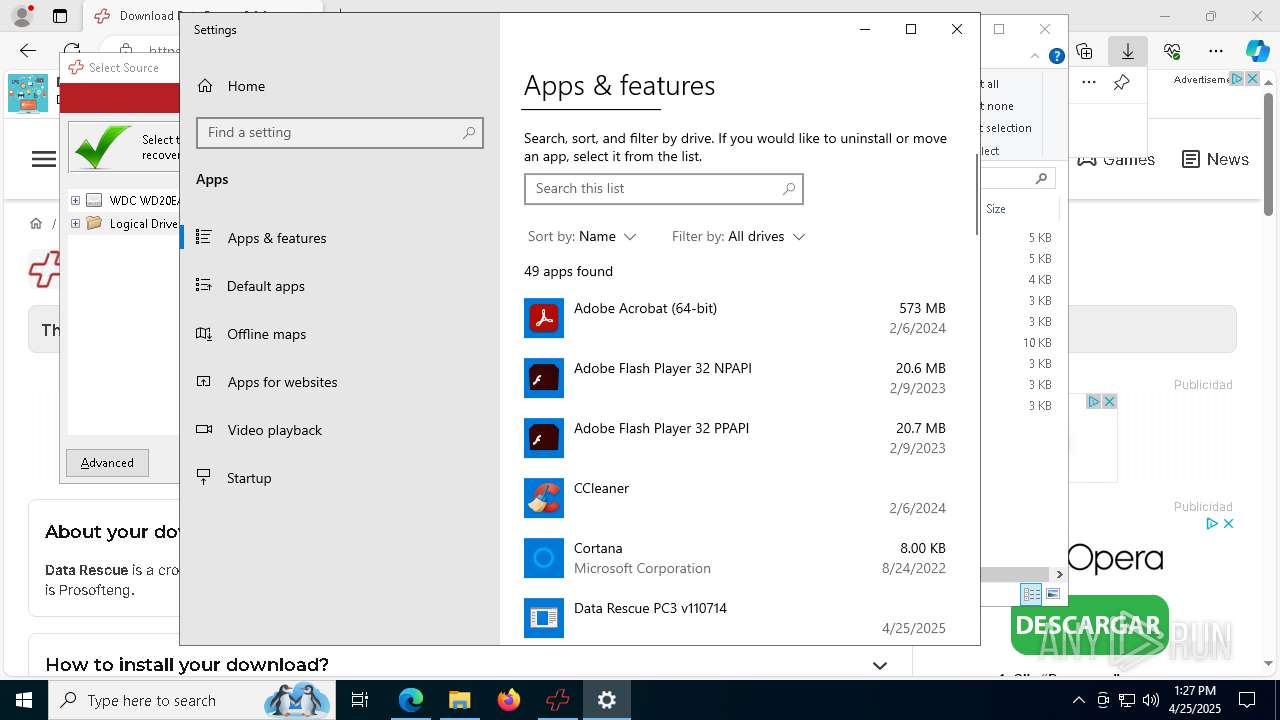Click the News link on webpage
The width and height of the screenshot is (1280, 720).
(1215, 159)
